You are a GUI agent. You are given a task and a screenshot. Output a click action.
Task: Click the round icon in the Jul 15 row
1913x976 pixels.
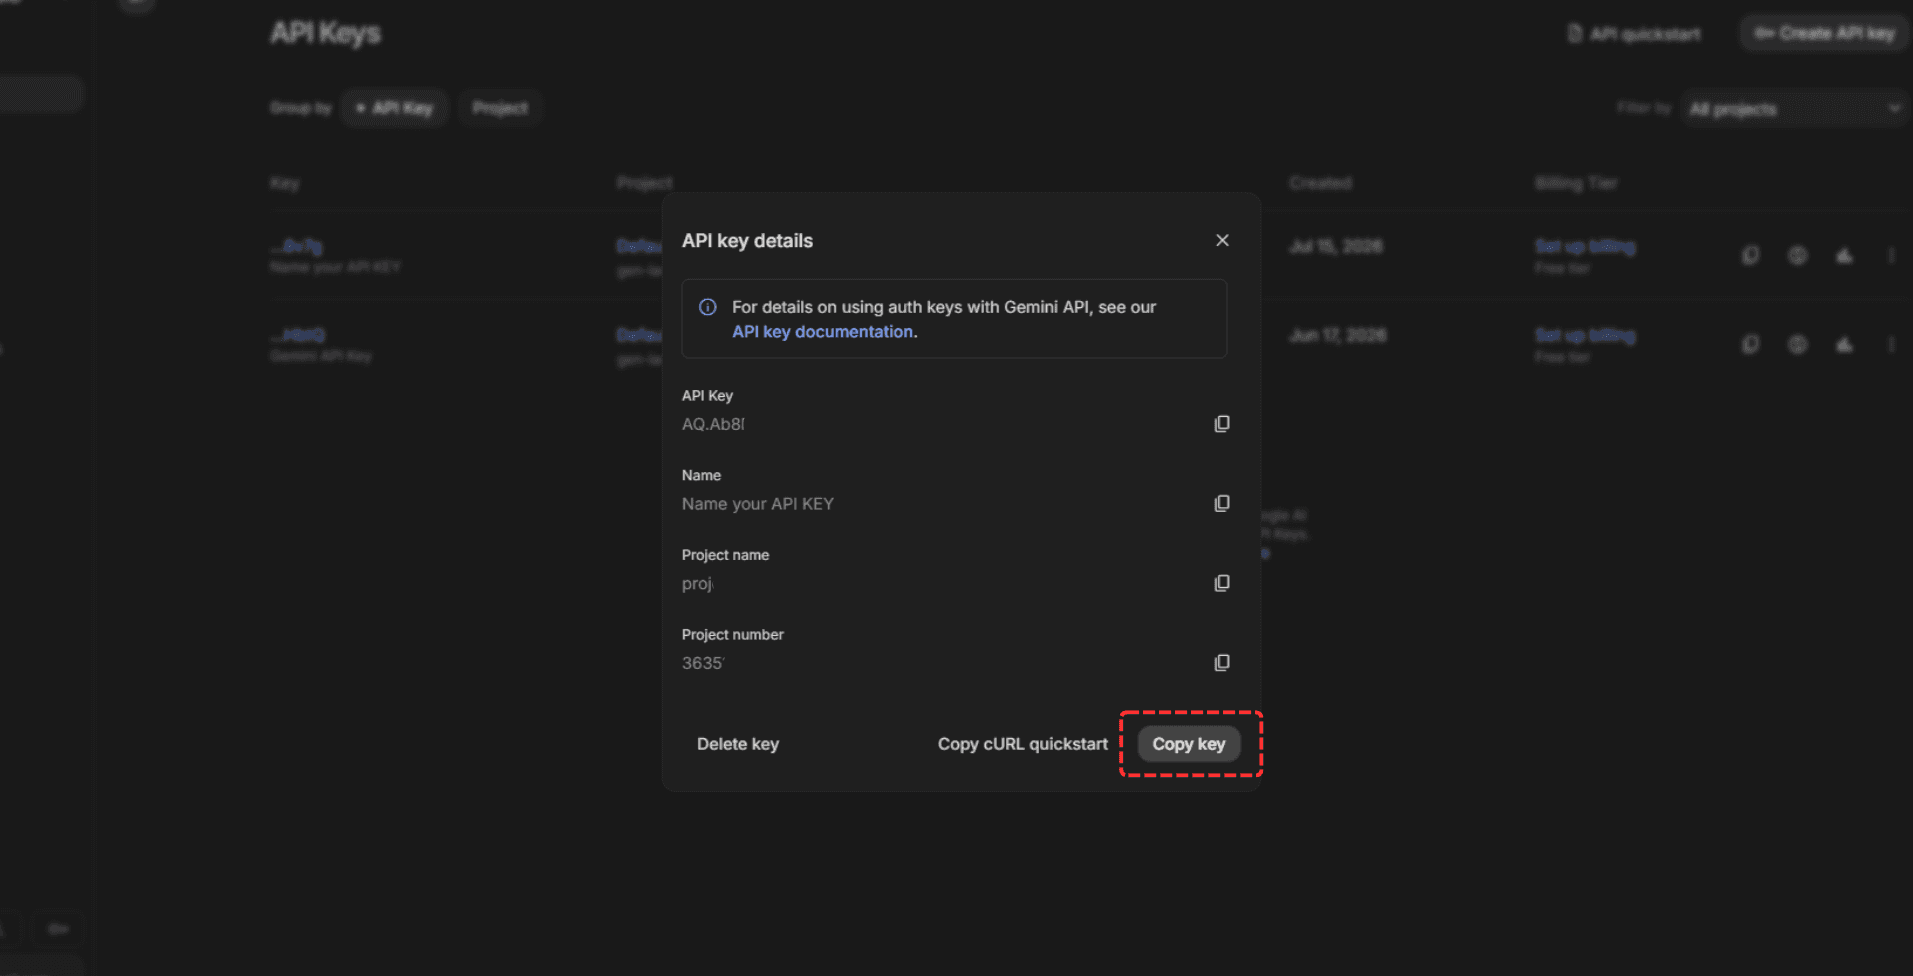tap(1797, 255)
